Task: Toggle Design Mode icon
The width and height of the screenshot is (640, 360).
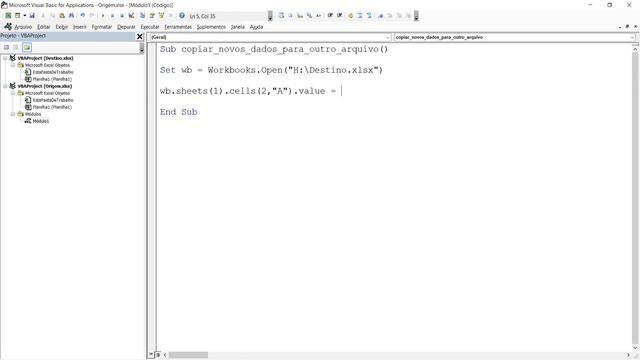Action: coord(131,16)
